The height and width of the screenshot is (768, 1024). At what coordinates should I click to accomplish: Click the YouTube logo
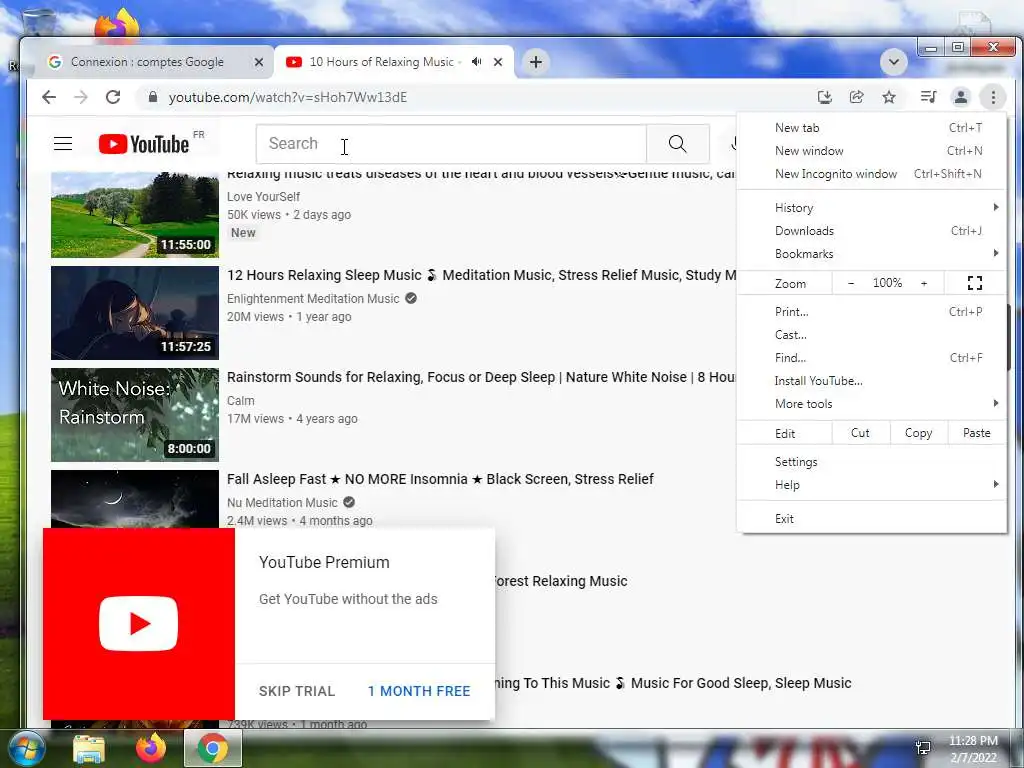tap(144, 144)
